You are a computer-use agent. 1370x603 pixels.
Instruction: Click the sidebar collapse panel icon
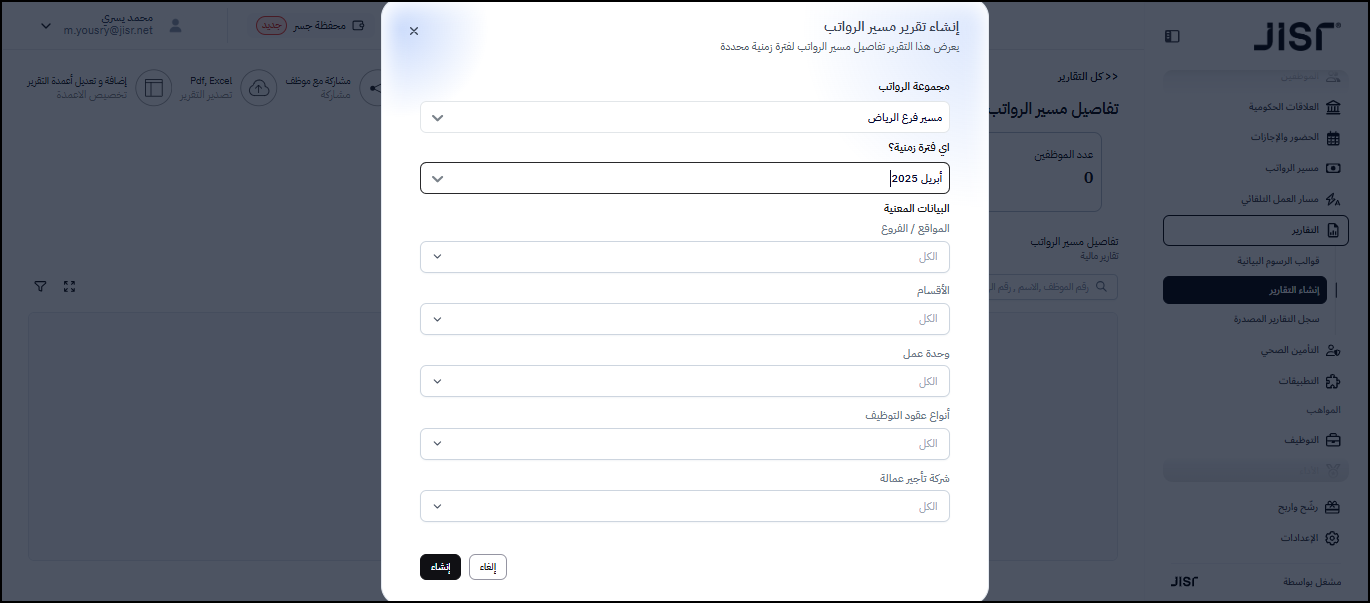pos(1172,36)
